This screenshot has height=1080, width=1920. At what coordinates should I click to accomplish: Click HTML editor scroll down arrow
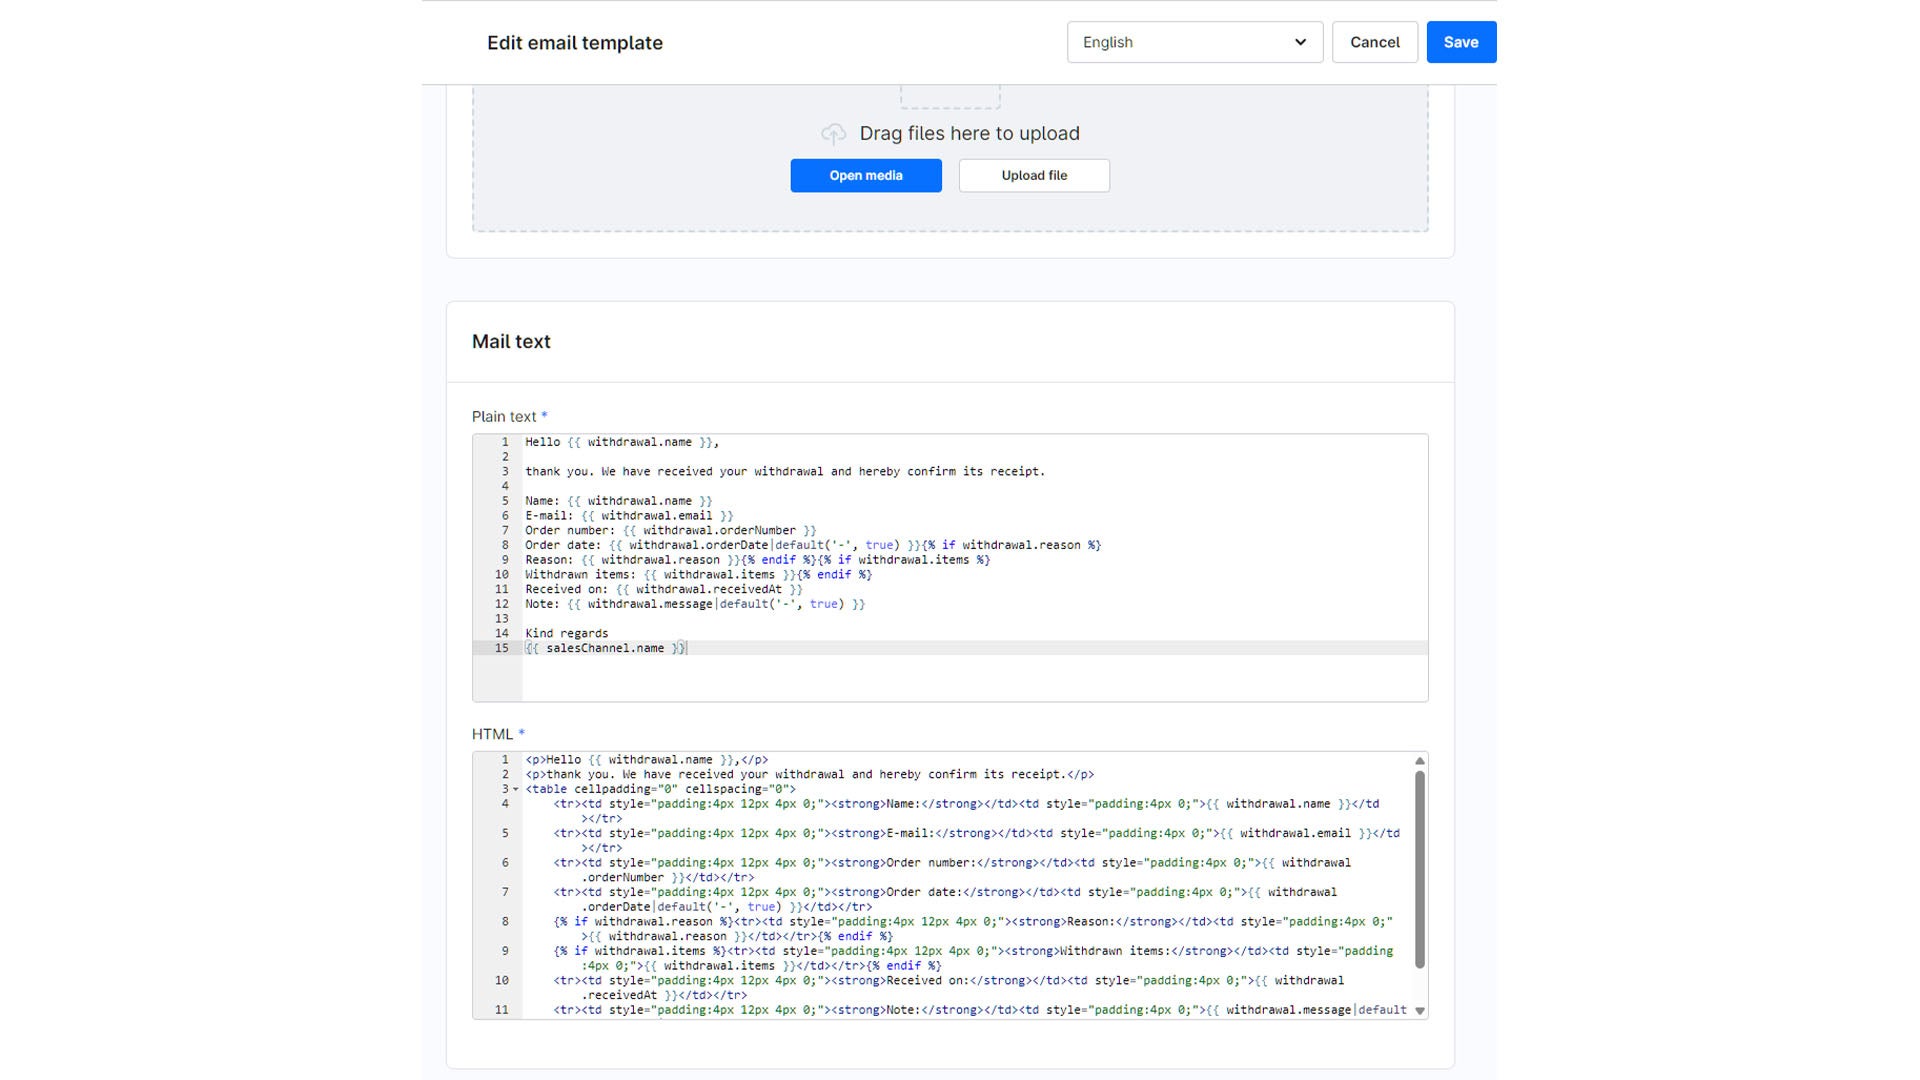pos(1419,1011)
